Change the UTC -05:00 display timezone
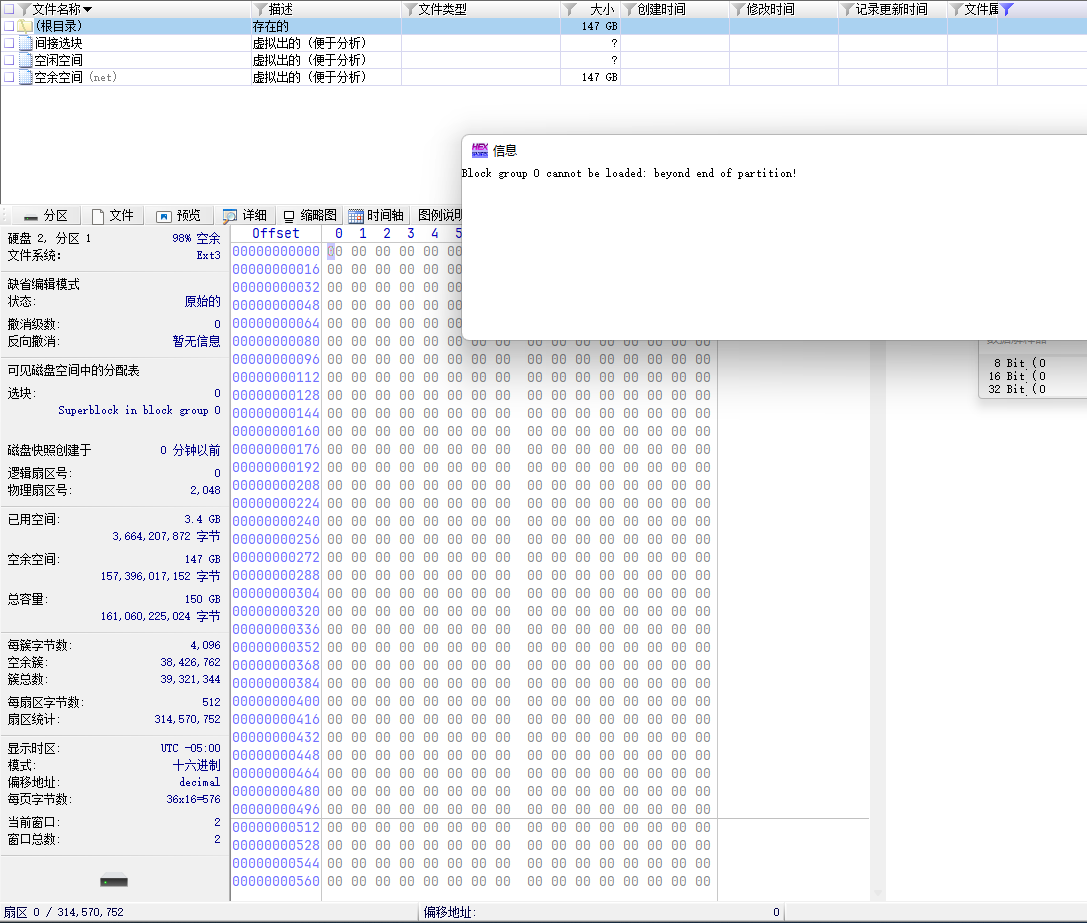Screen dimensions: 1087x923 click(x=191, y=748)
